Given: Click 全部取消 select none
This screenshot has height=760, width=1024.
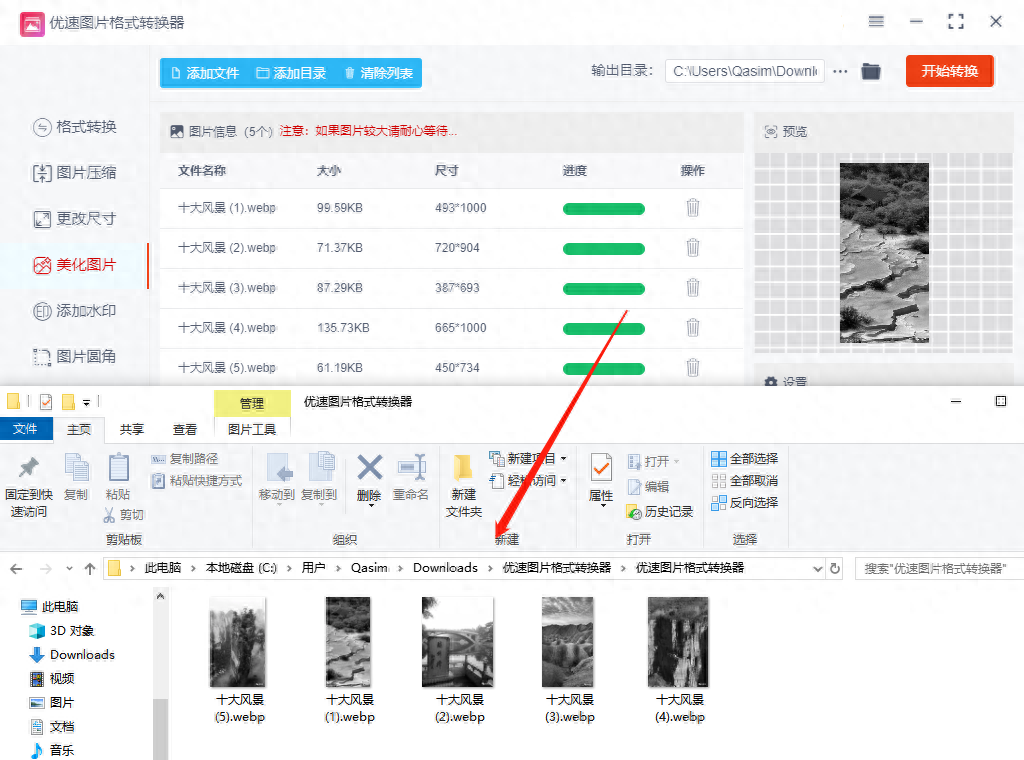Looking at the screenshot, I should tap(744, 481).
